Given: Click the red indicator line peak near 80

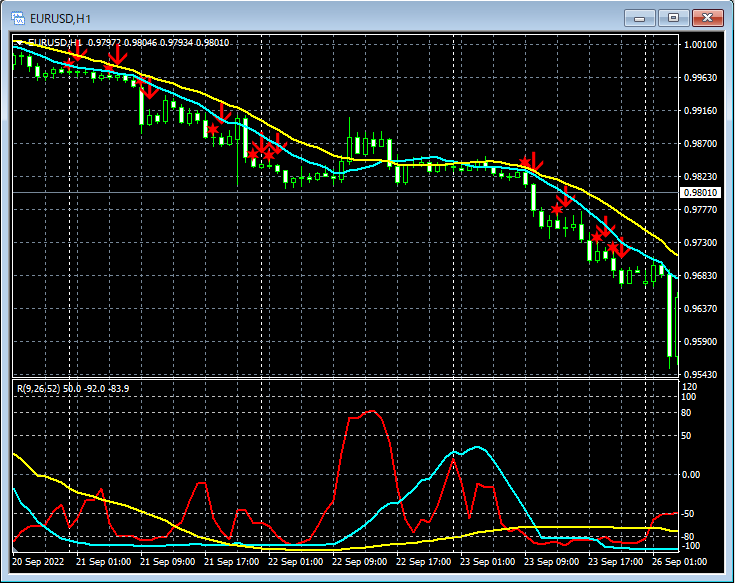Looking at the screenshot, I should click(372, 411).
